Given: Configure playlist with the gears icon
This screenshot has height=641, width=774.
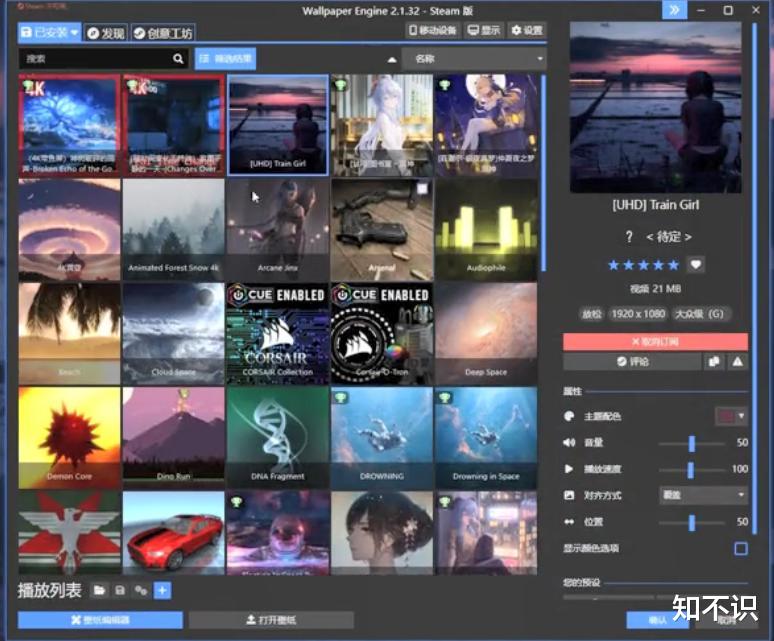Looking at the screenshot, I should click(141, 590).
